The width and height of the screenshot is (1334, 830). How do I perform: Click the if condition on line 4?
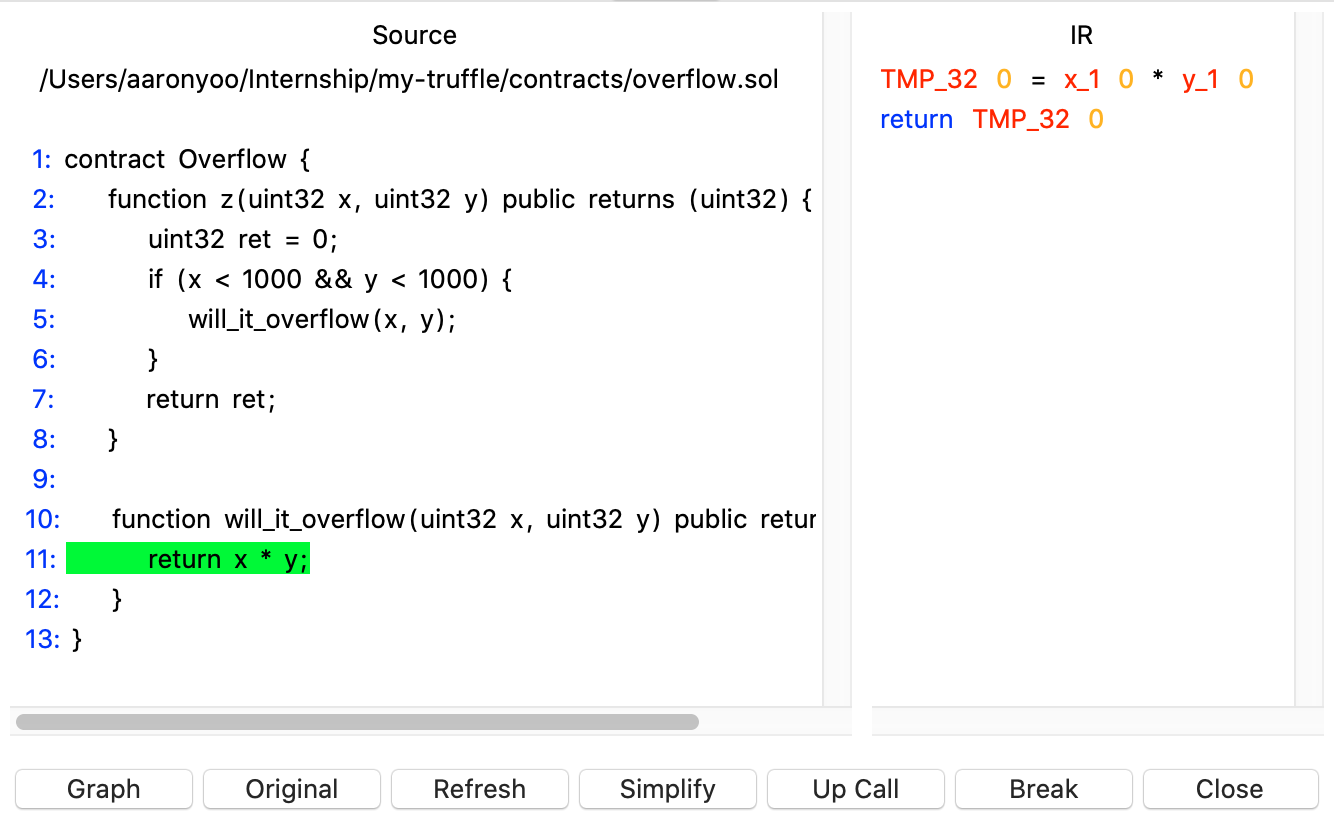[330, 279]
